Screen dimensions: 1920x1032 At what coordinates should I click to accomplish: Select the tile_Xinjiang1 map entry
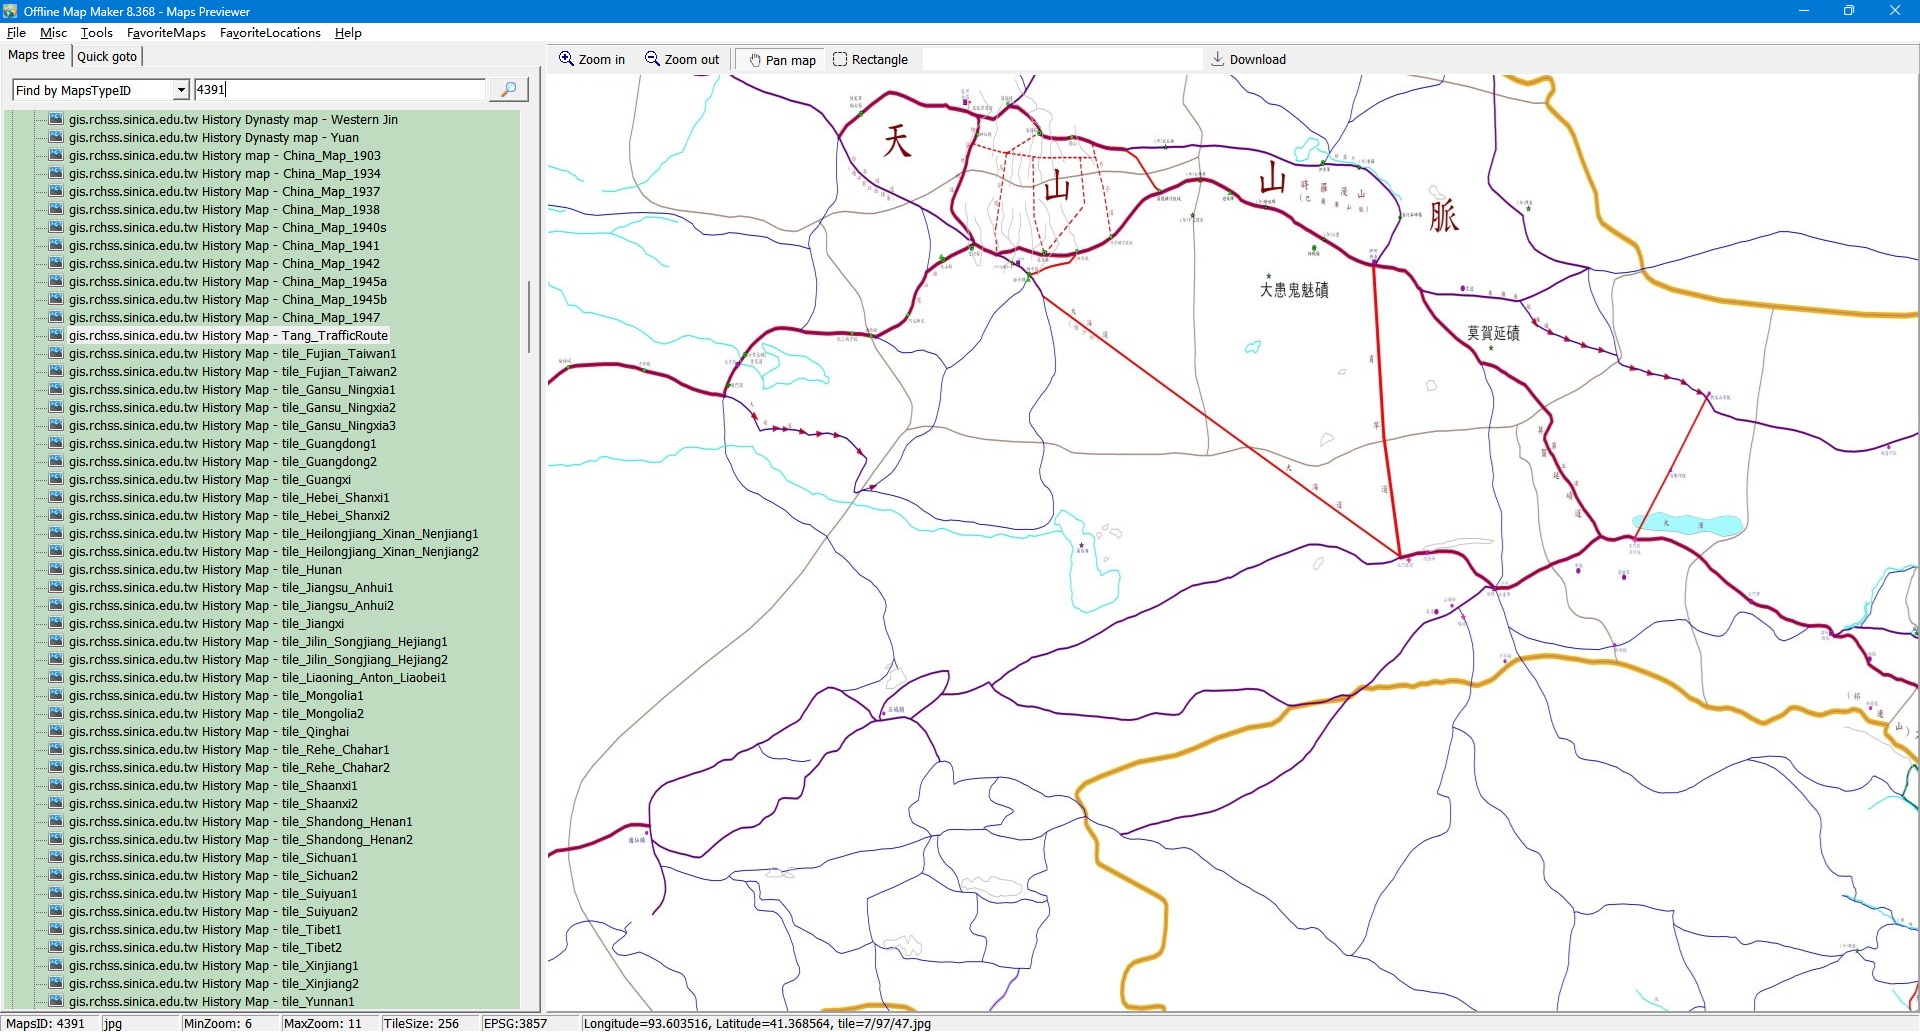point(213,966)
